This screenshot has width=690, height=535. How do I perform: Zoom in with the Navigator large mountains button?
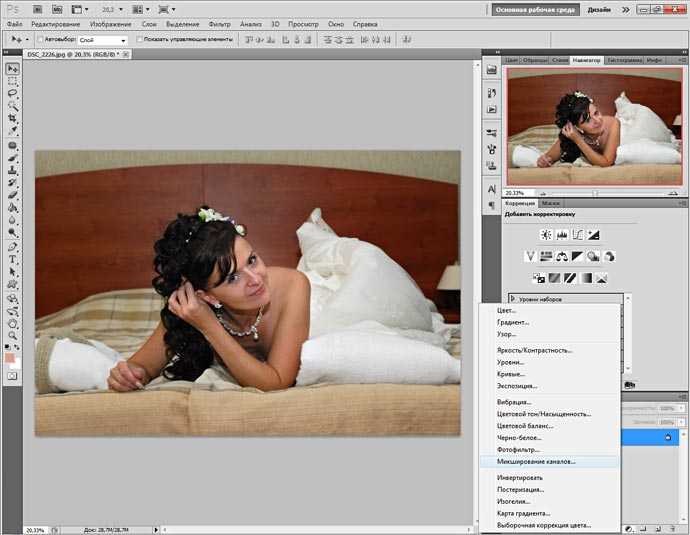(x=673, y=193)
